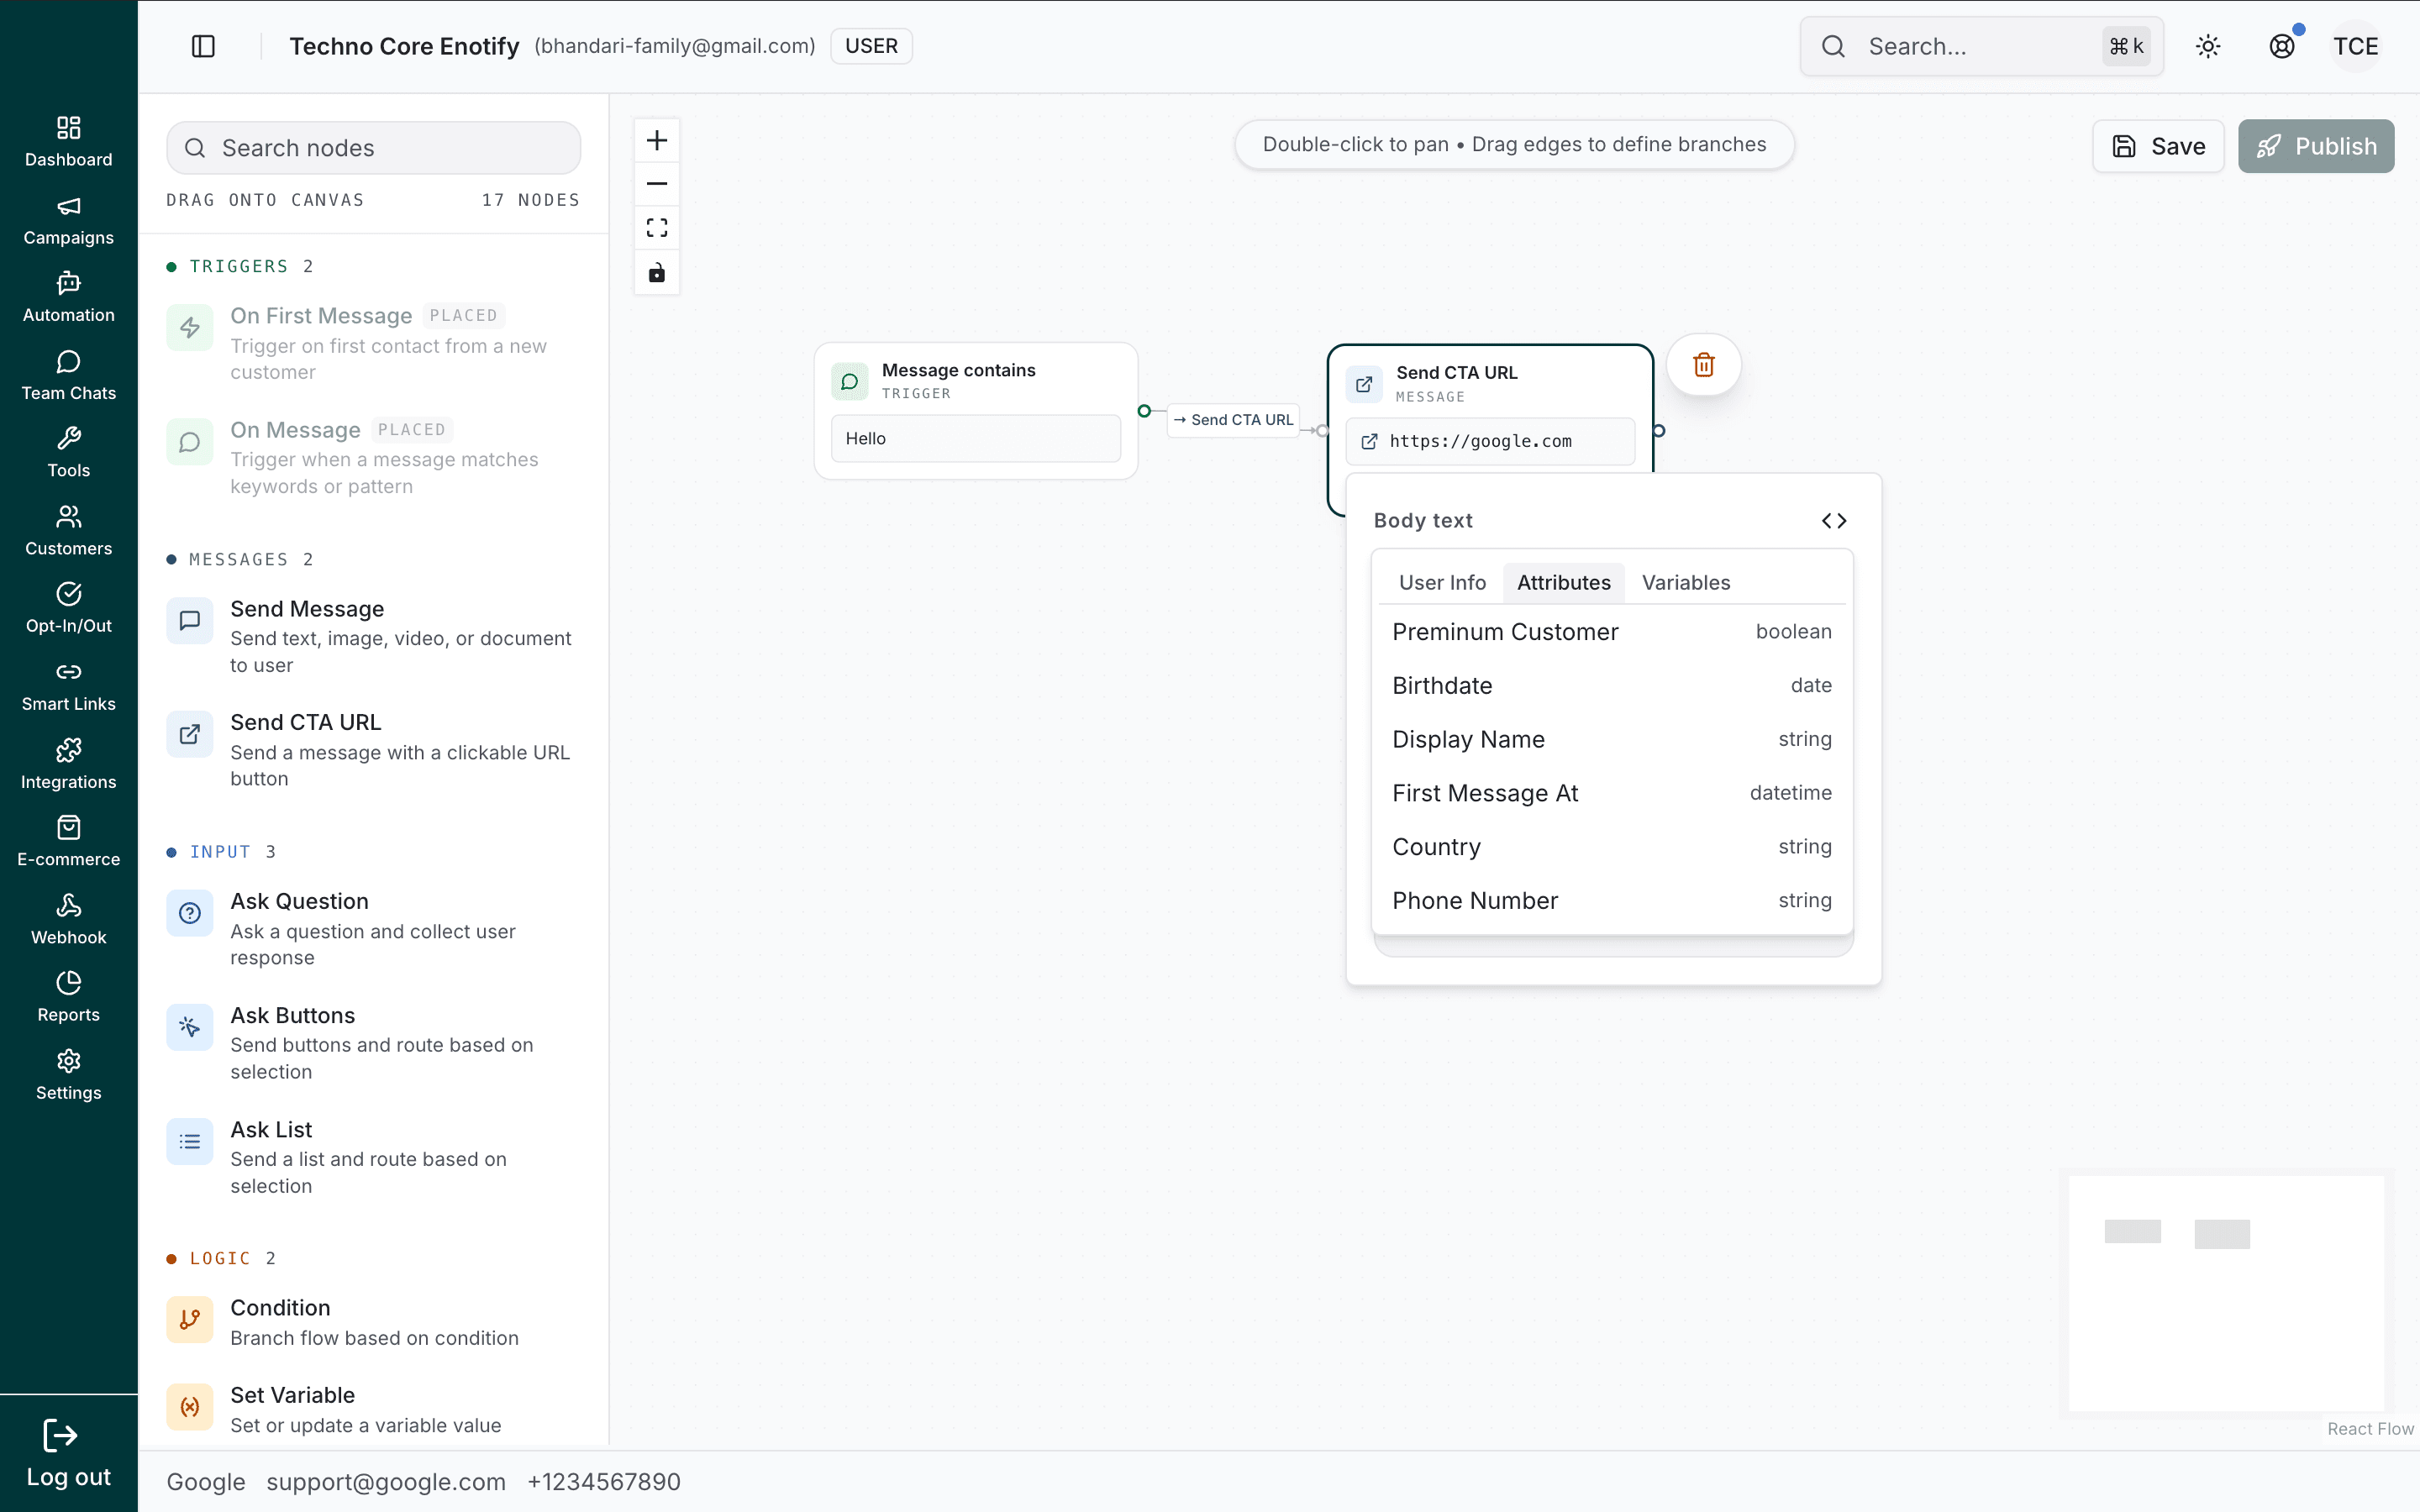Insert the Birthdate attribute
This screenshot has height=1512, width=2420.
(x=1612, y=686)
